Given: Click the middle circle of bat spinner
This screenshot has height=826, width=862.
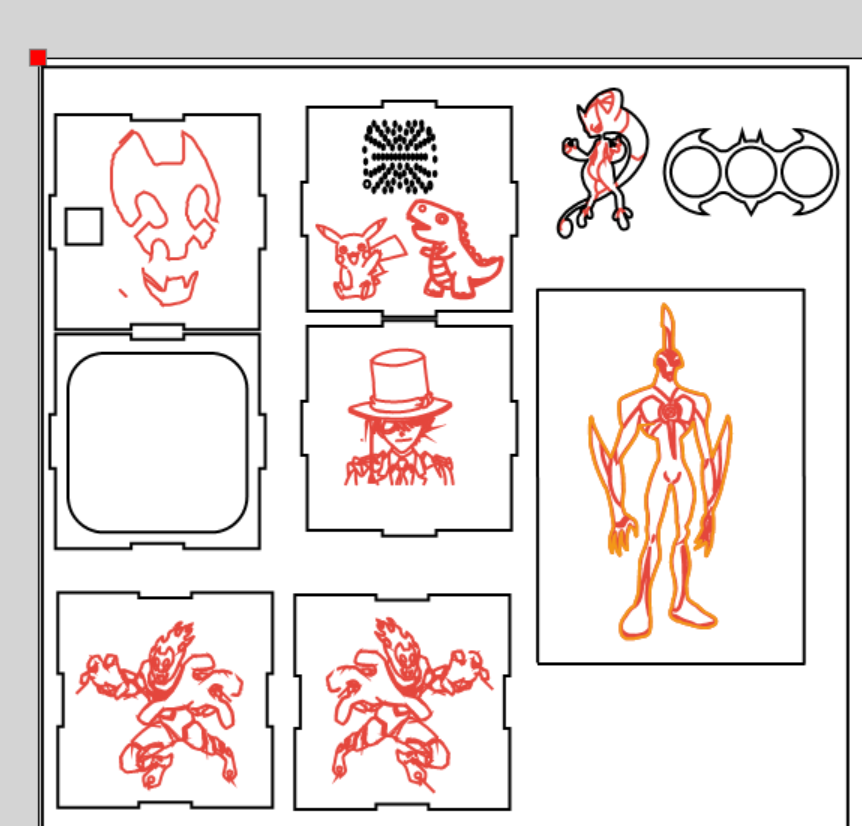Looking at the screenshot, I should [751, 172].
